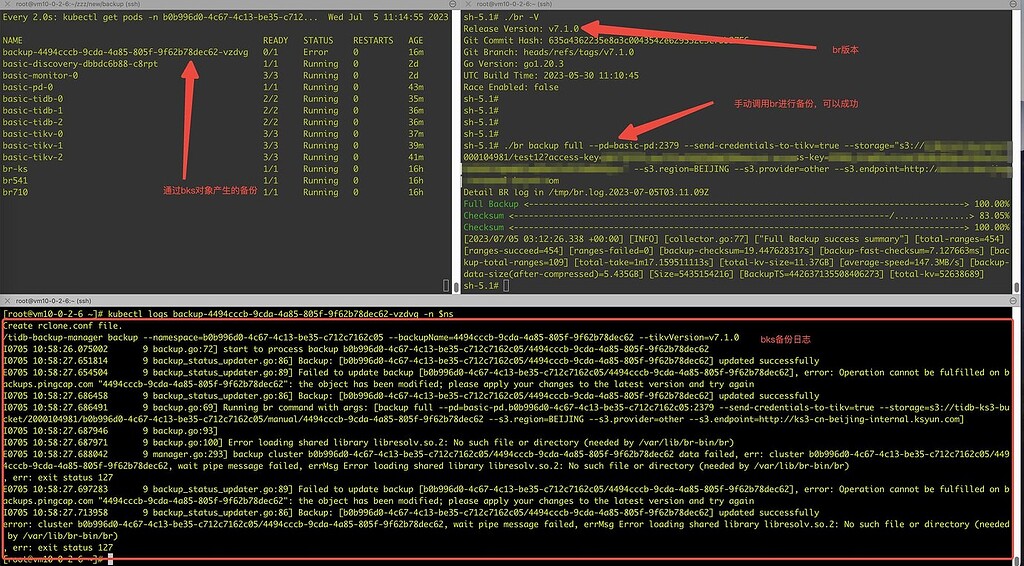
Task: Click the 'bks备份日志' red annotation label
Action: 788,339
